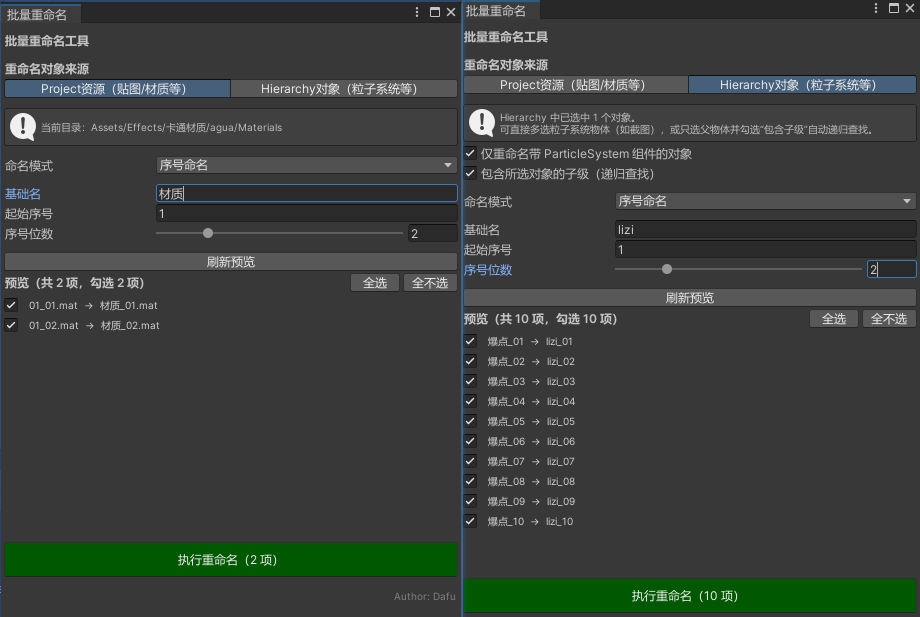Viewport: 920px width, 617px height.
Task: Close the right batch rename window
Action: point(909,8)
